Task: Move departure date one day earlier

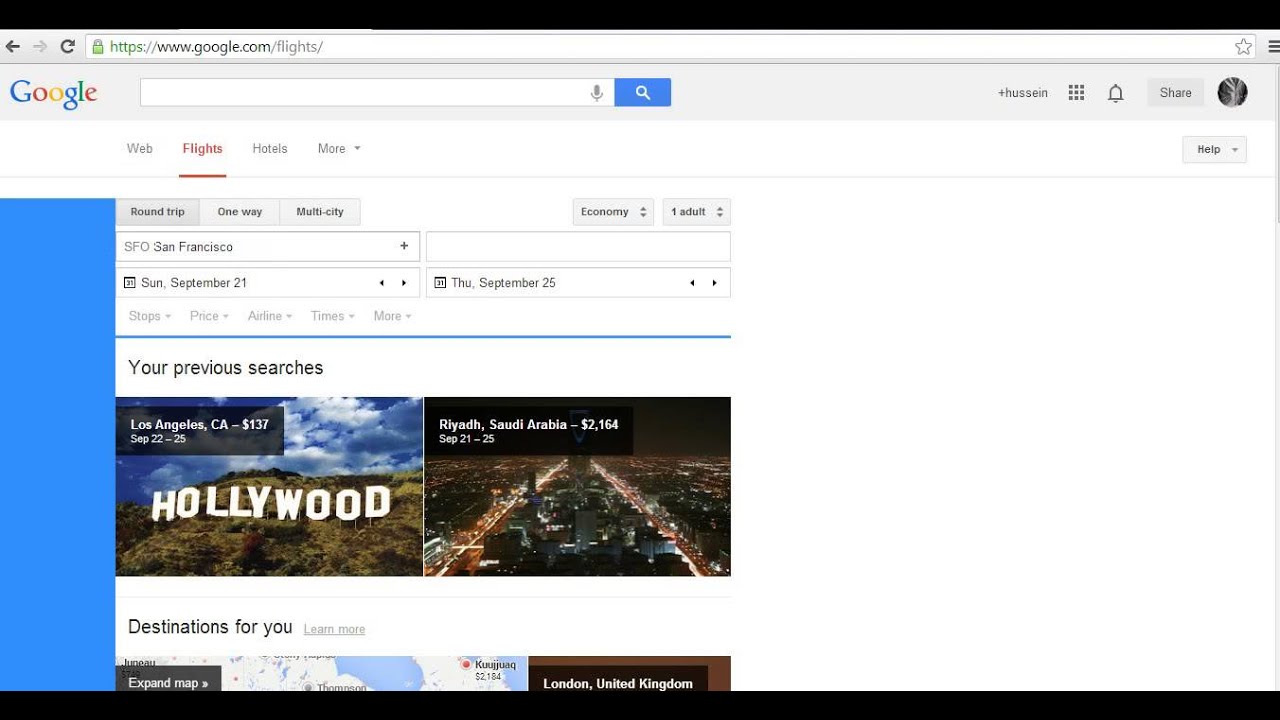Action: [381, 283]
